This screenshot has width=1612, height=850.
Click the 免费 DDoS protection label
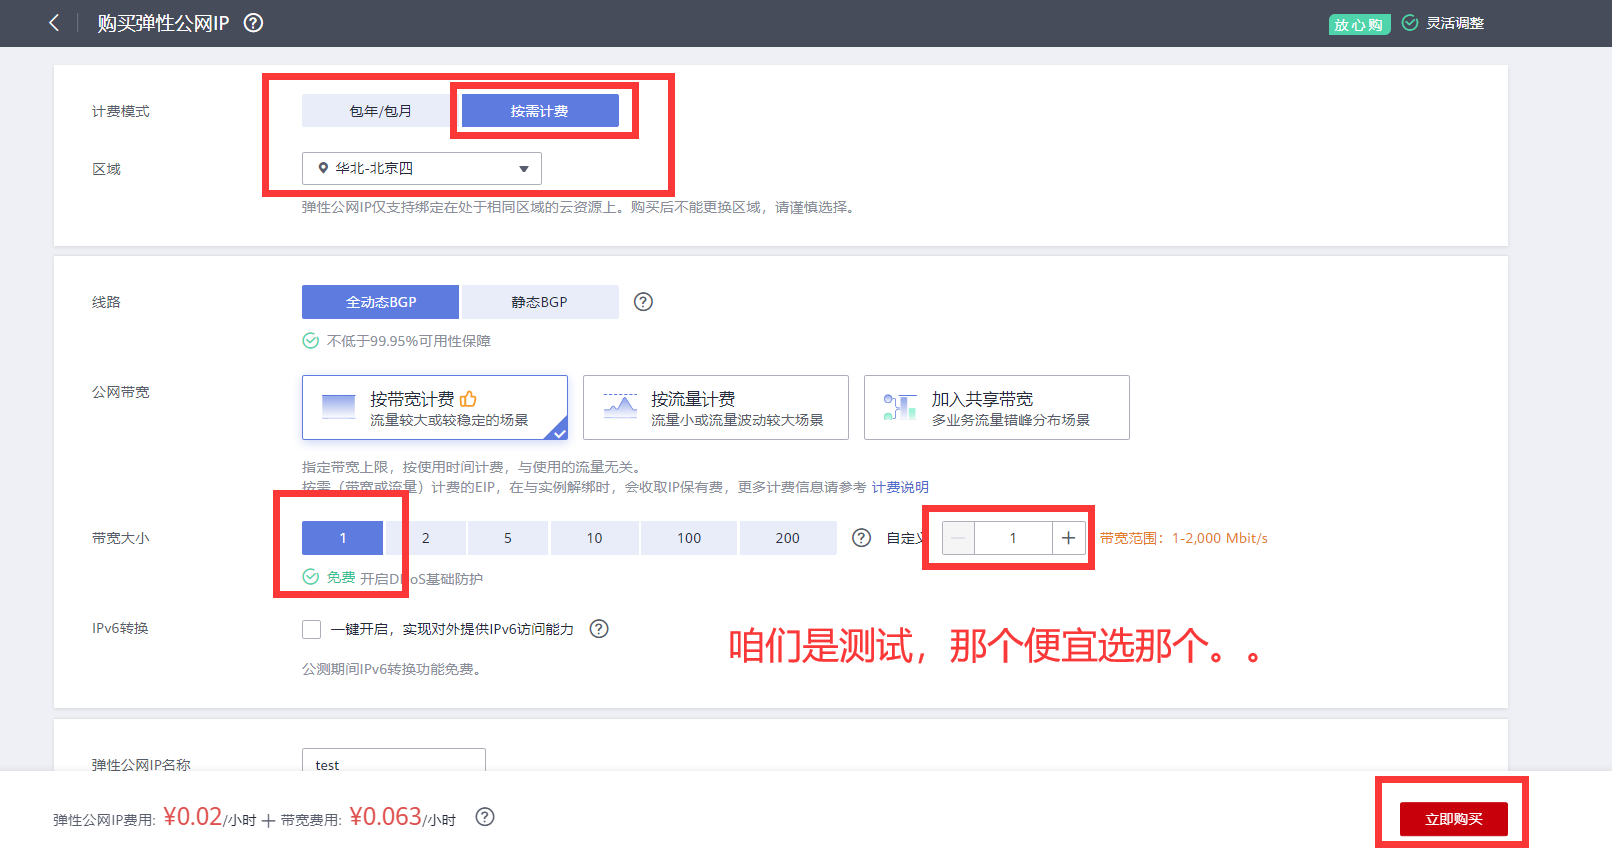[x=341, y=577]
